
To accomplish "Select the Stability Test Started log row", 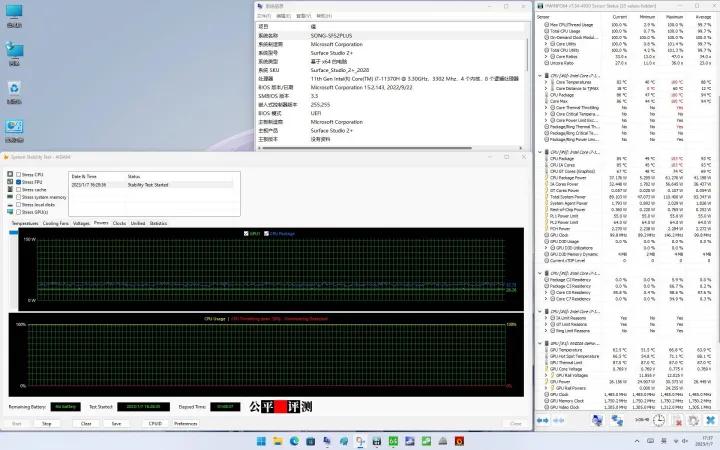I will (150, 184).
